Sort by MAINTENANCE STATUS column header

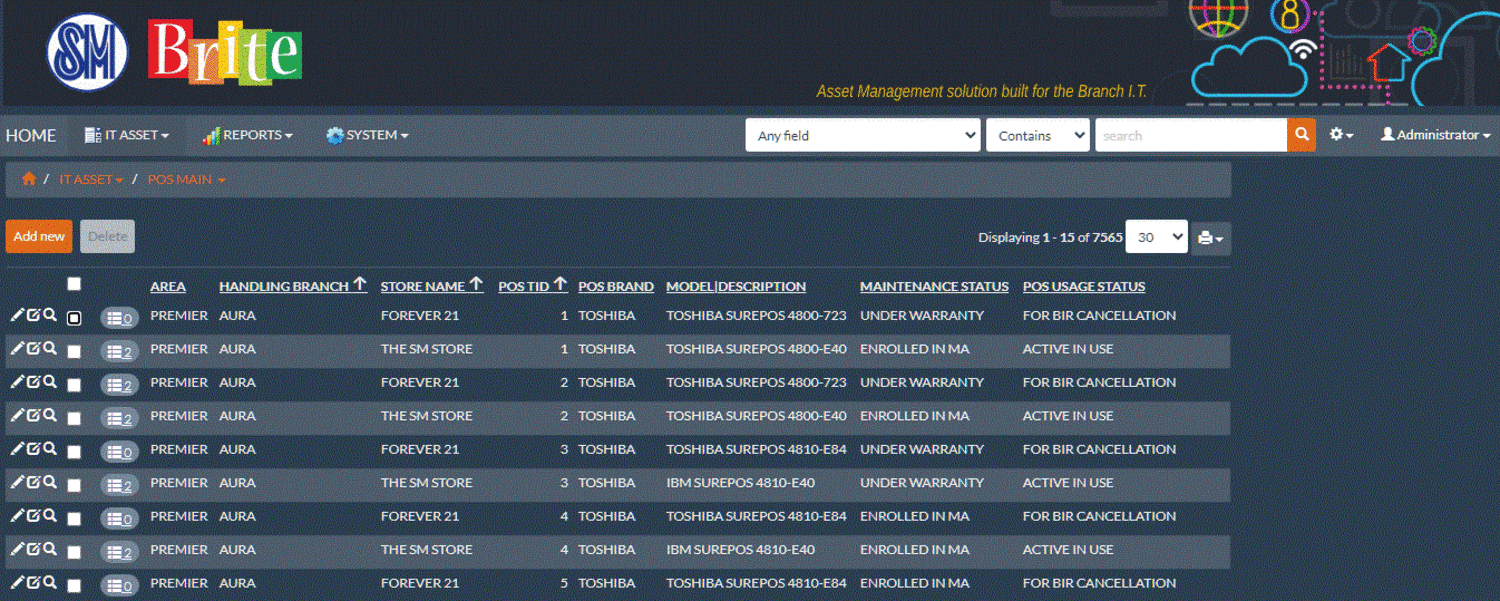point(934,287)
